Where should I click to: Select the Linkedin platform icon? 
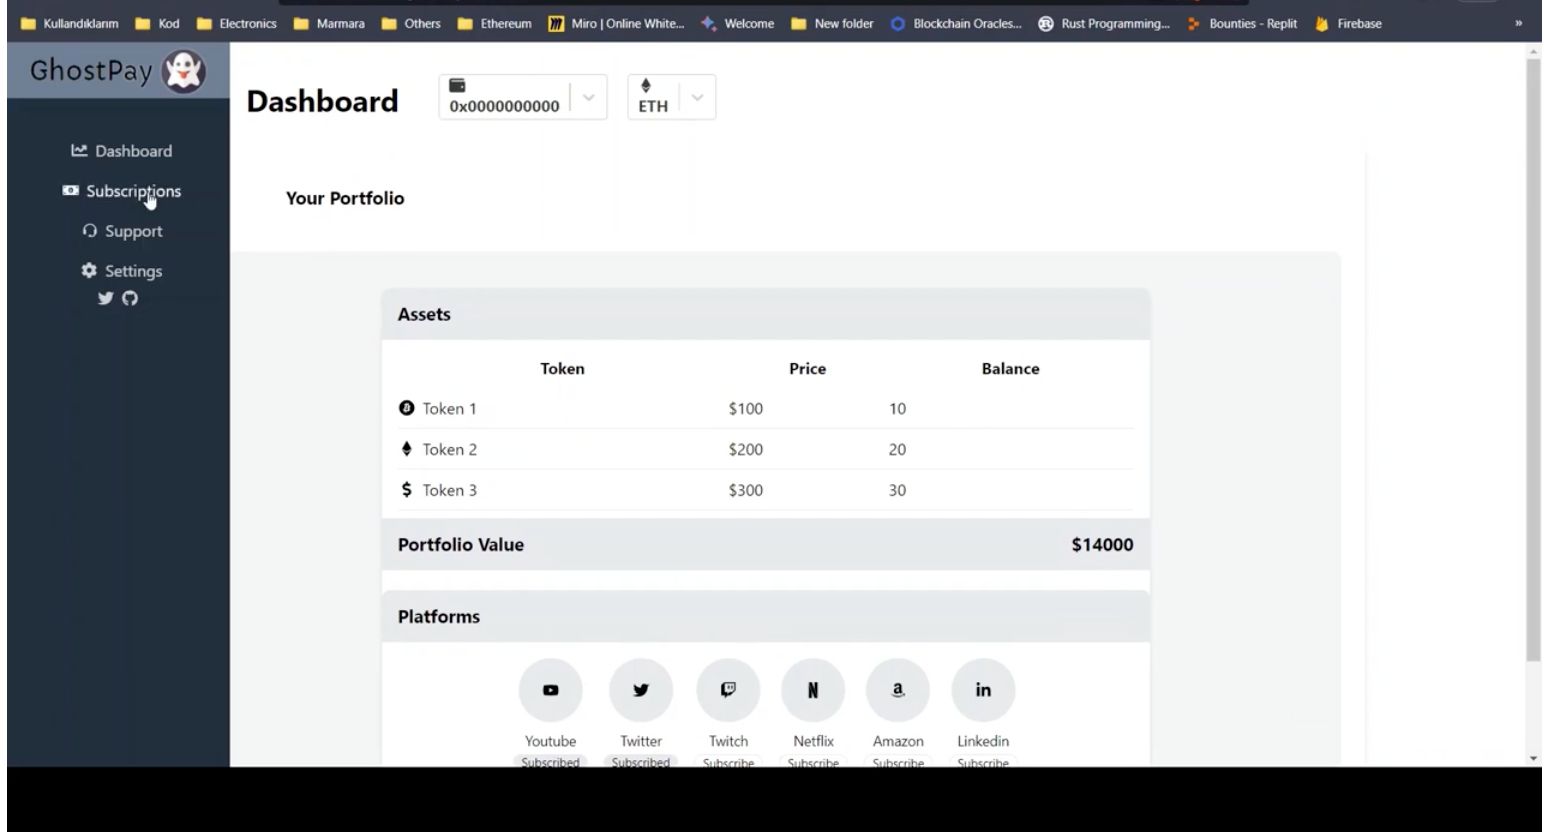(983, 690)
